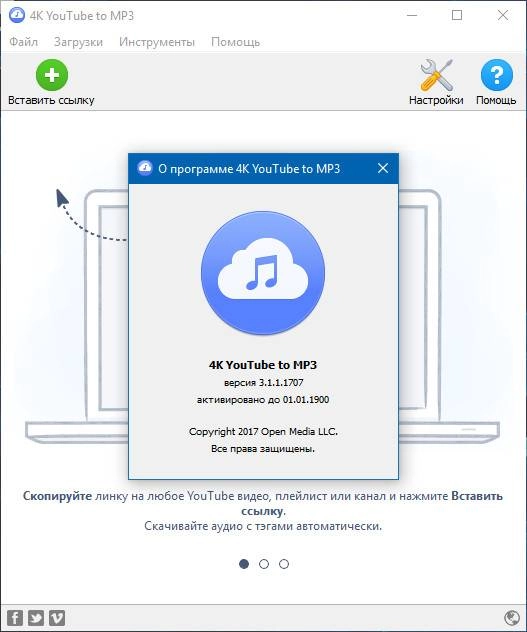
Task: Open the Facebook icon in status bar
Action: (15, 617)
